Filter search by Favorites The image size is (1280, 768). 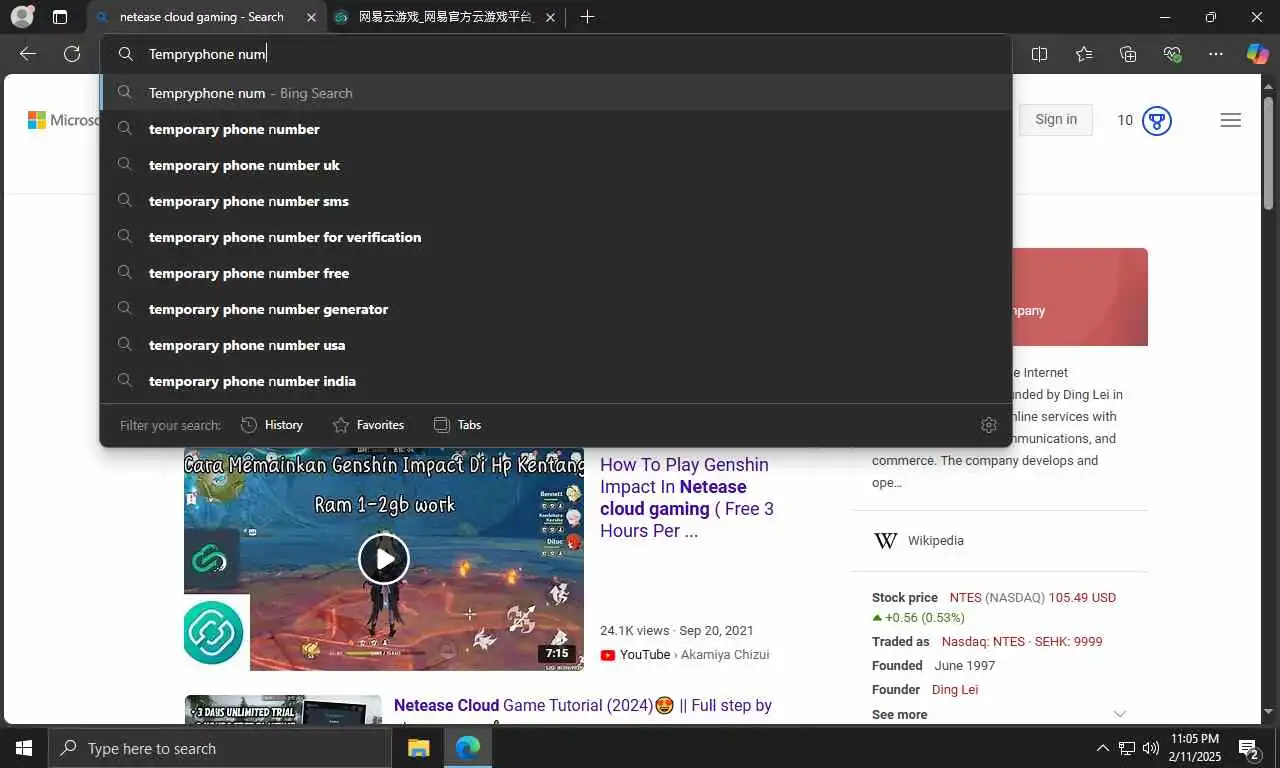point(368,425)
